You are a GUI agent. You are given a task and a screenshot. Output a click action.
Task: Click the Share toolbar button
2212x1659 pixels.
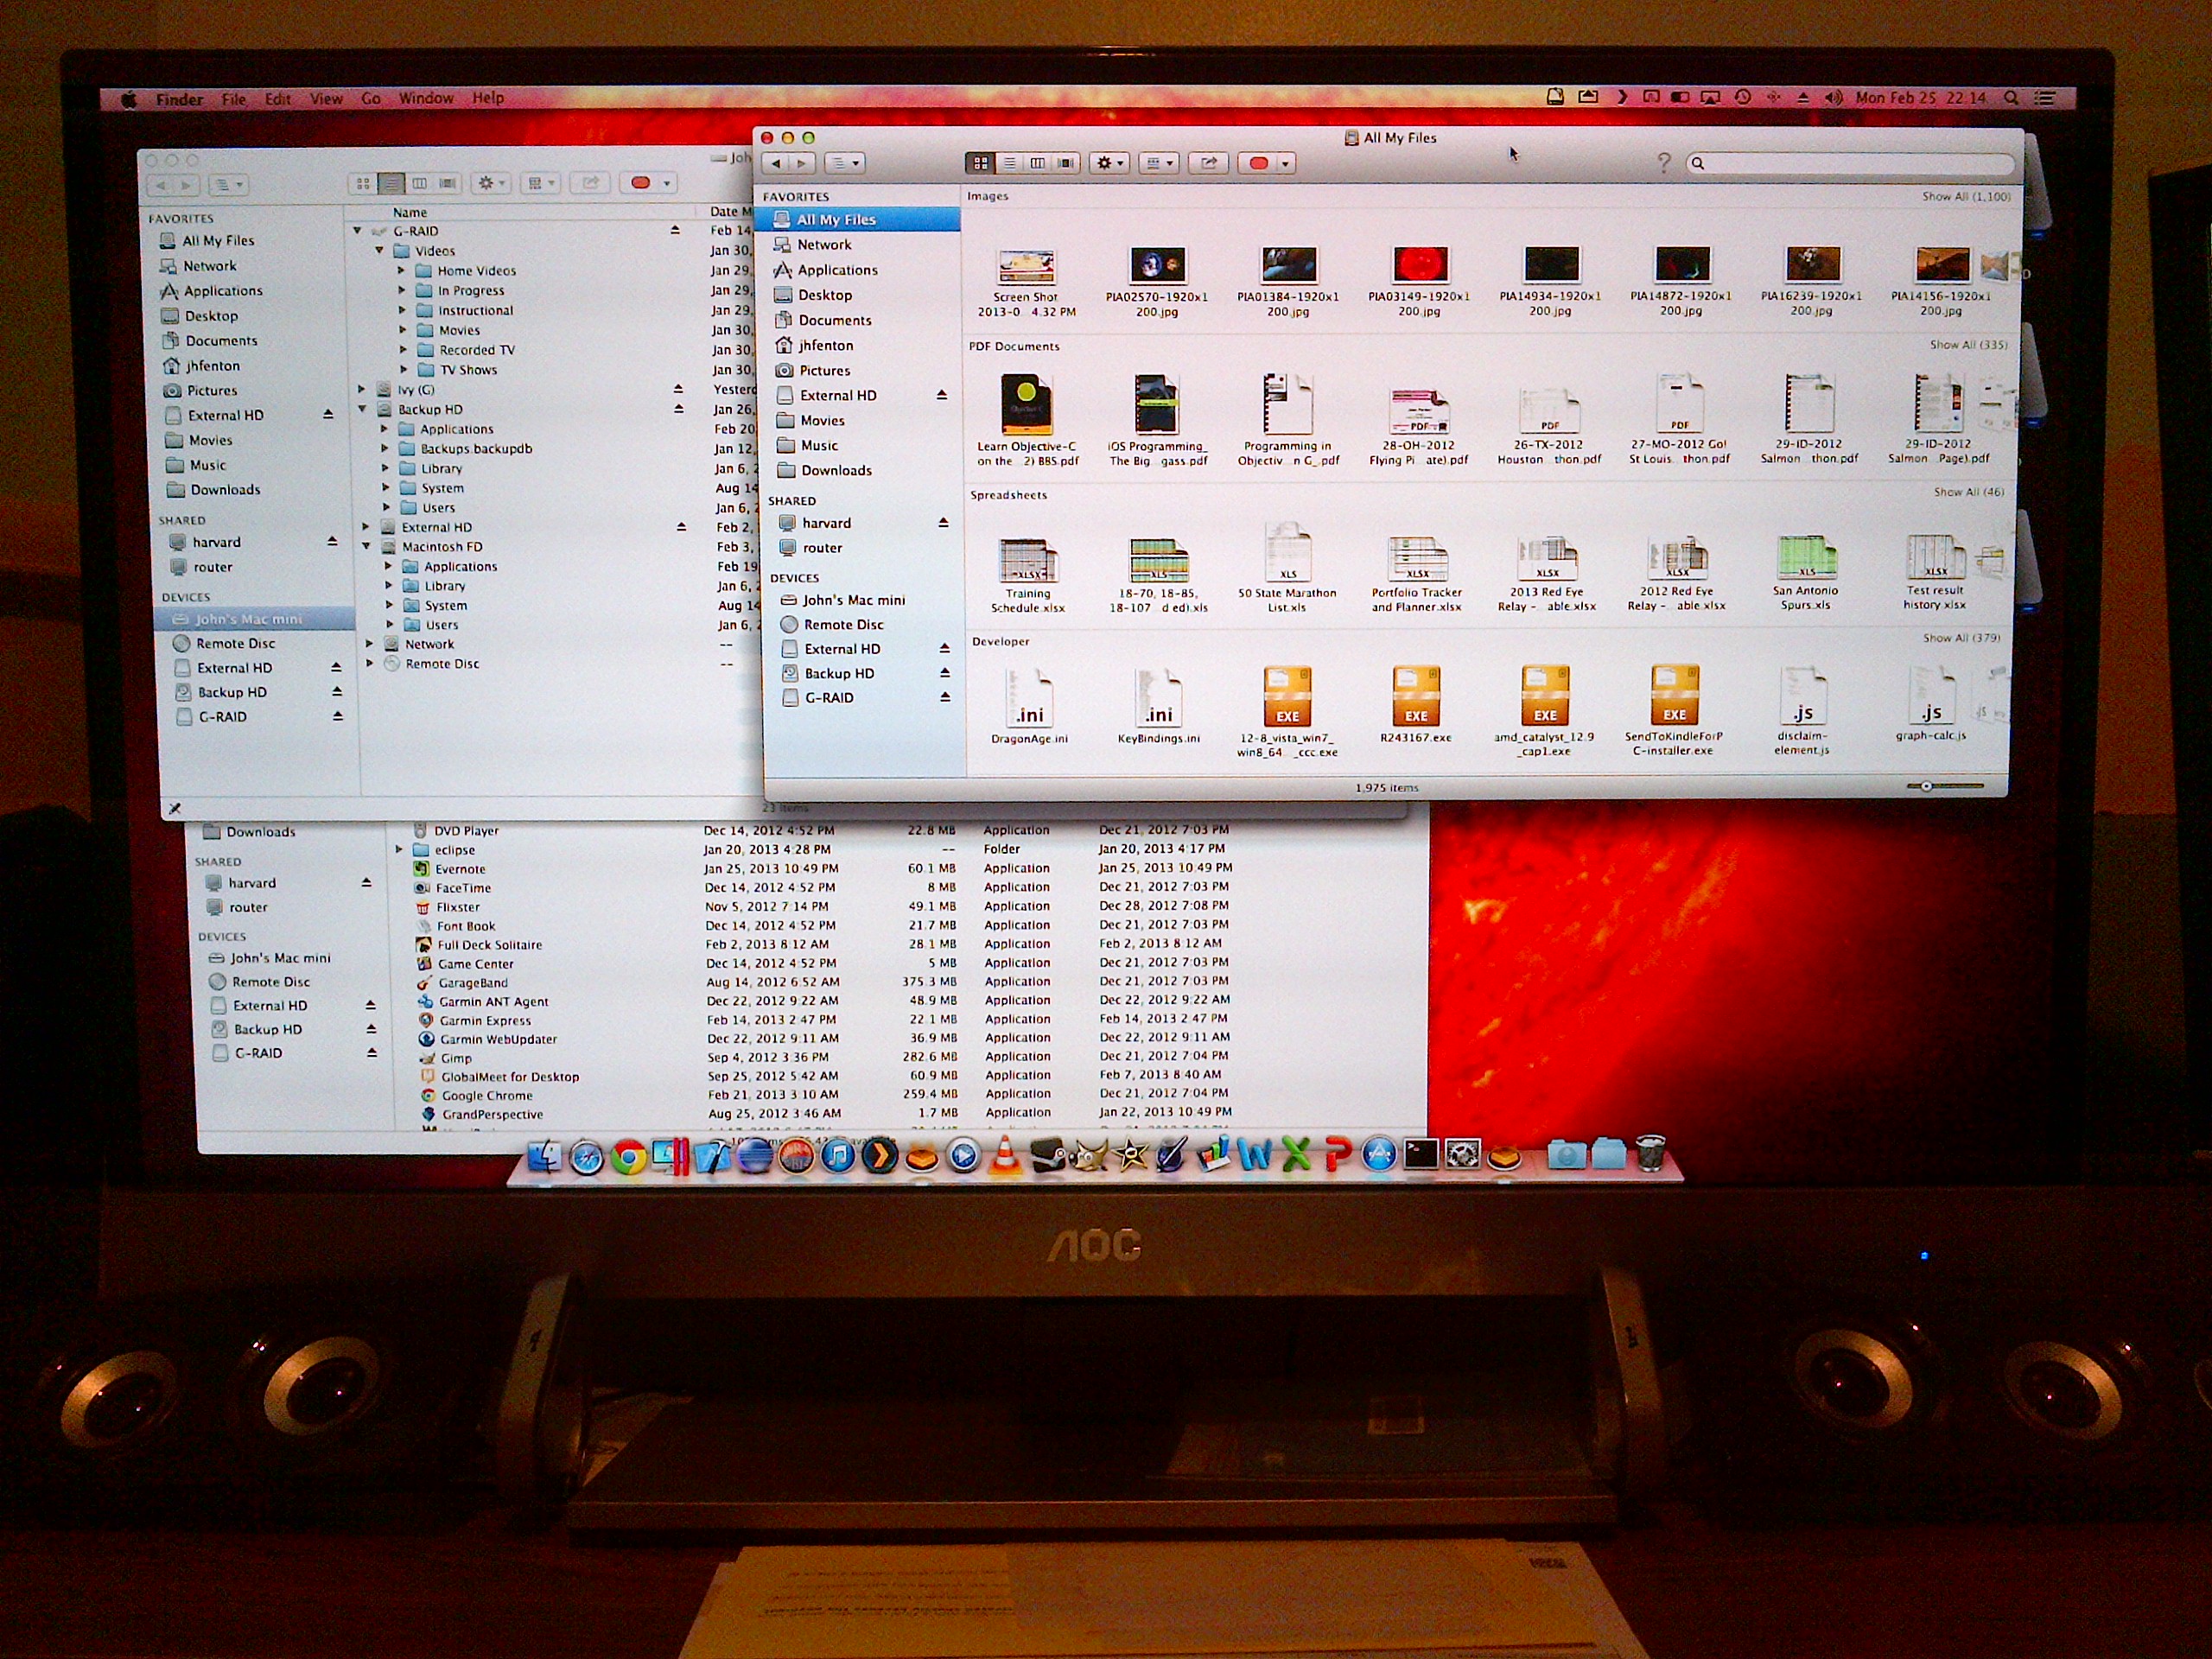coord(1209,163)
